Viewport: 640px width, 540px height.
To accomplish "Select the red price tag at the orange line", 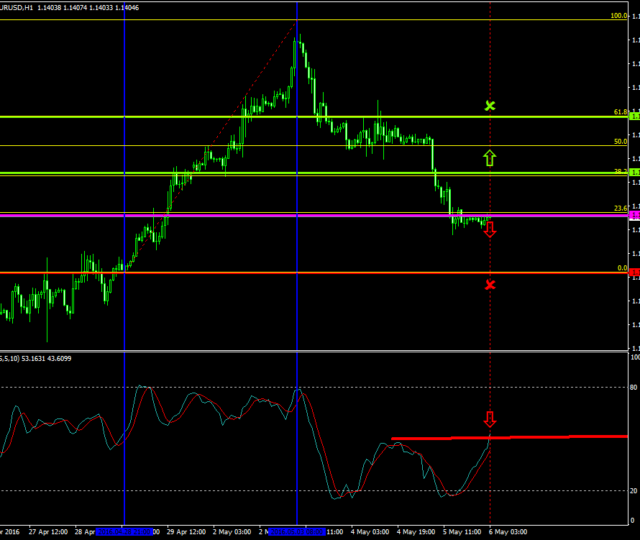I will 634,272.
